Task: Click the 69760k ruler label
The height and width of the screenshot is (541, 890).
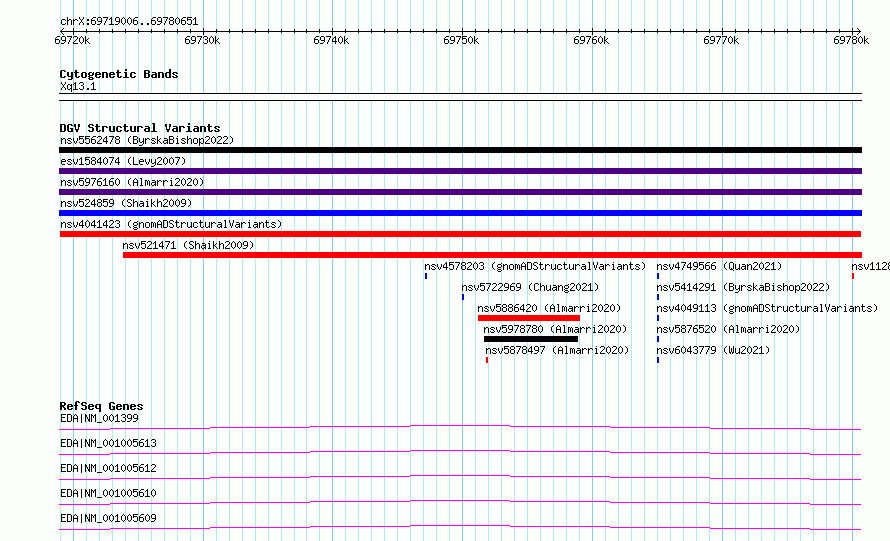Action: pyautogui.click(x=591, y=40)
